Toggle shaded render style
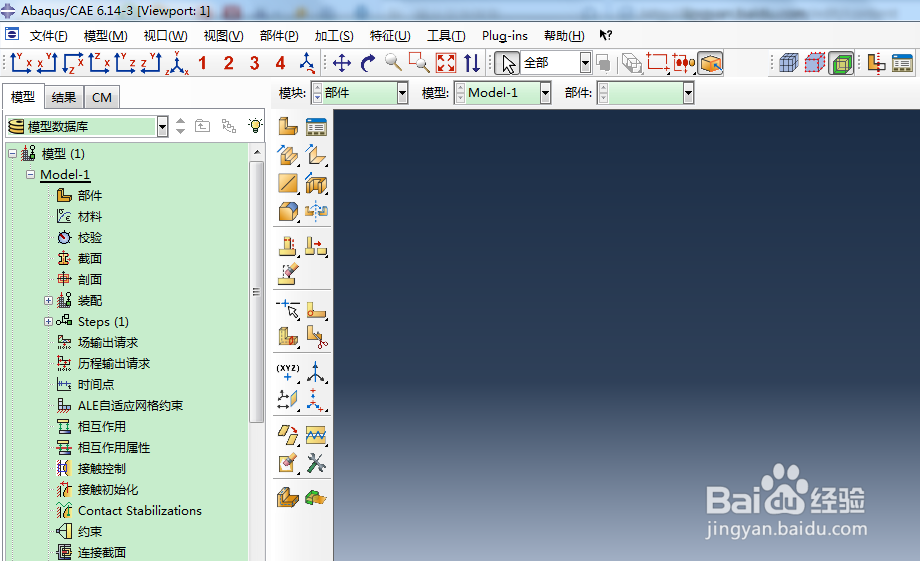This screenshot has width=920, height=561. click(x=841, y=63)
